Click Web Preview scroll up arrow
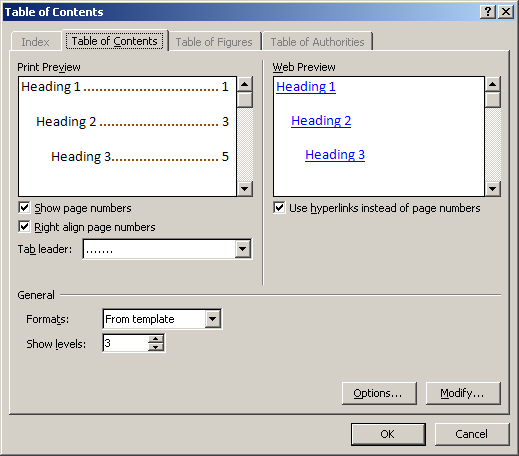 (493, 84)
